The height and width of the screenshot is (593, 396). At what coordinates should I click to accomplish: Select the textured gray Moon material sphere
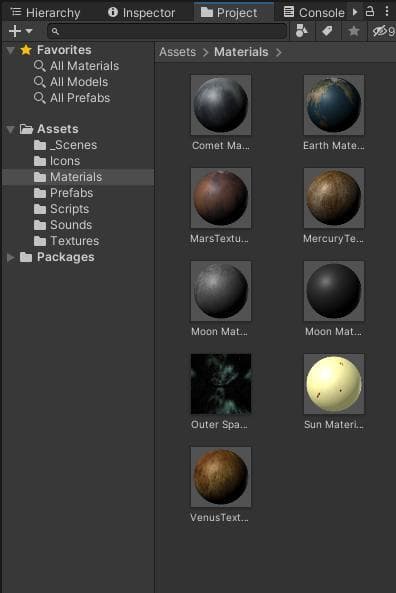221,291
